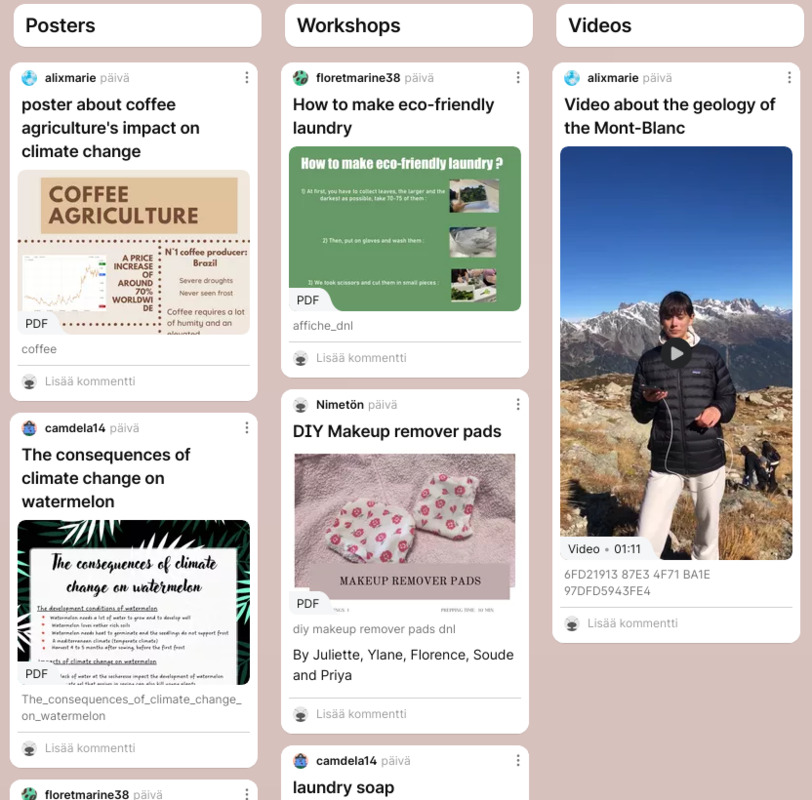Open the Coffee Agriculture PDF thumbnail
Screen dimensions: 812x800
click(x=134, y=252)
